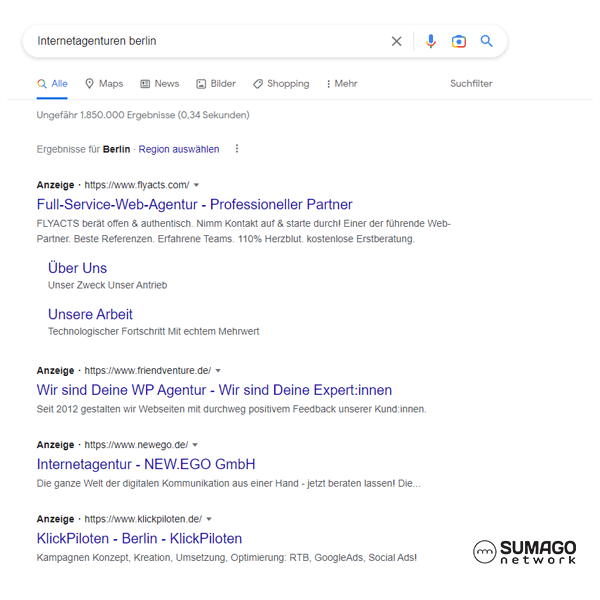Viewport: 600px width, 600px height.
Task: Click the https://www.newego.de/ URL text
Action: 136,445
